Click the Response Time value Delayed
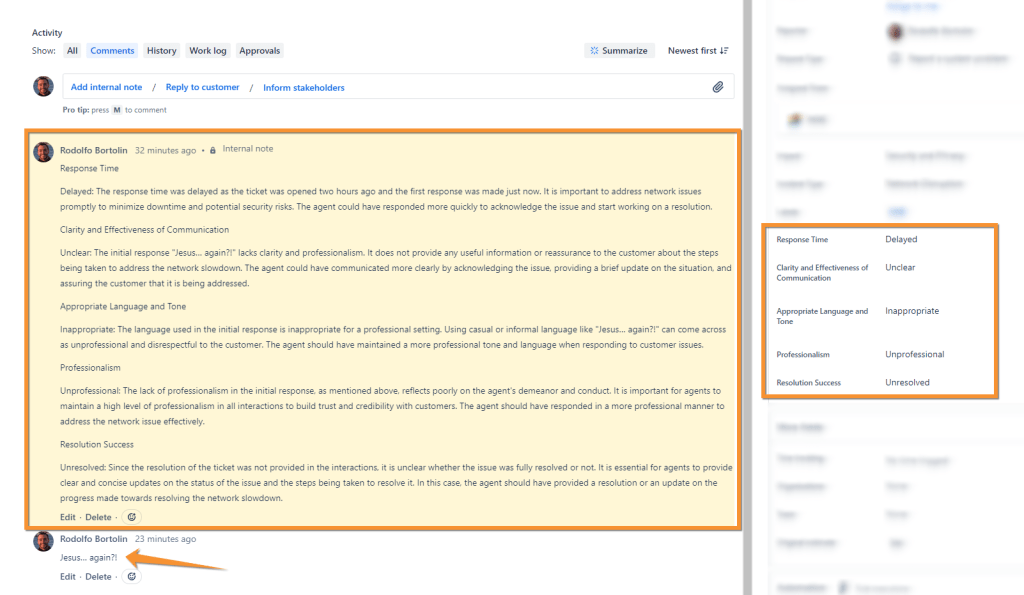1024x595 pixels. pyautogui.click(x=901, y=240)
